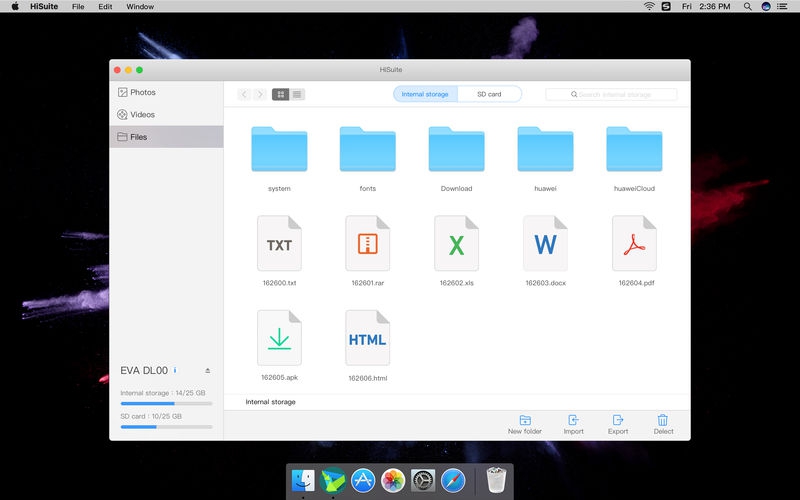The width and height of the screenshot is (800, 500).
Task: Go back with the left chevron
Action: click(244, 94)
